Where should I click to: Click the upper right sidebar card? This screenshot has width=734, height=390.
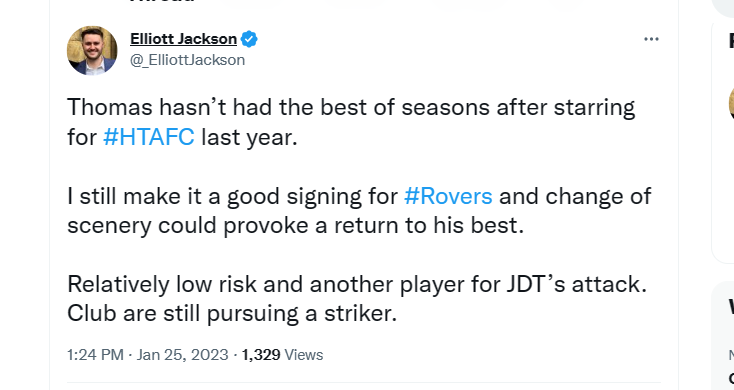pyautogui.click(x=723, y=142)
